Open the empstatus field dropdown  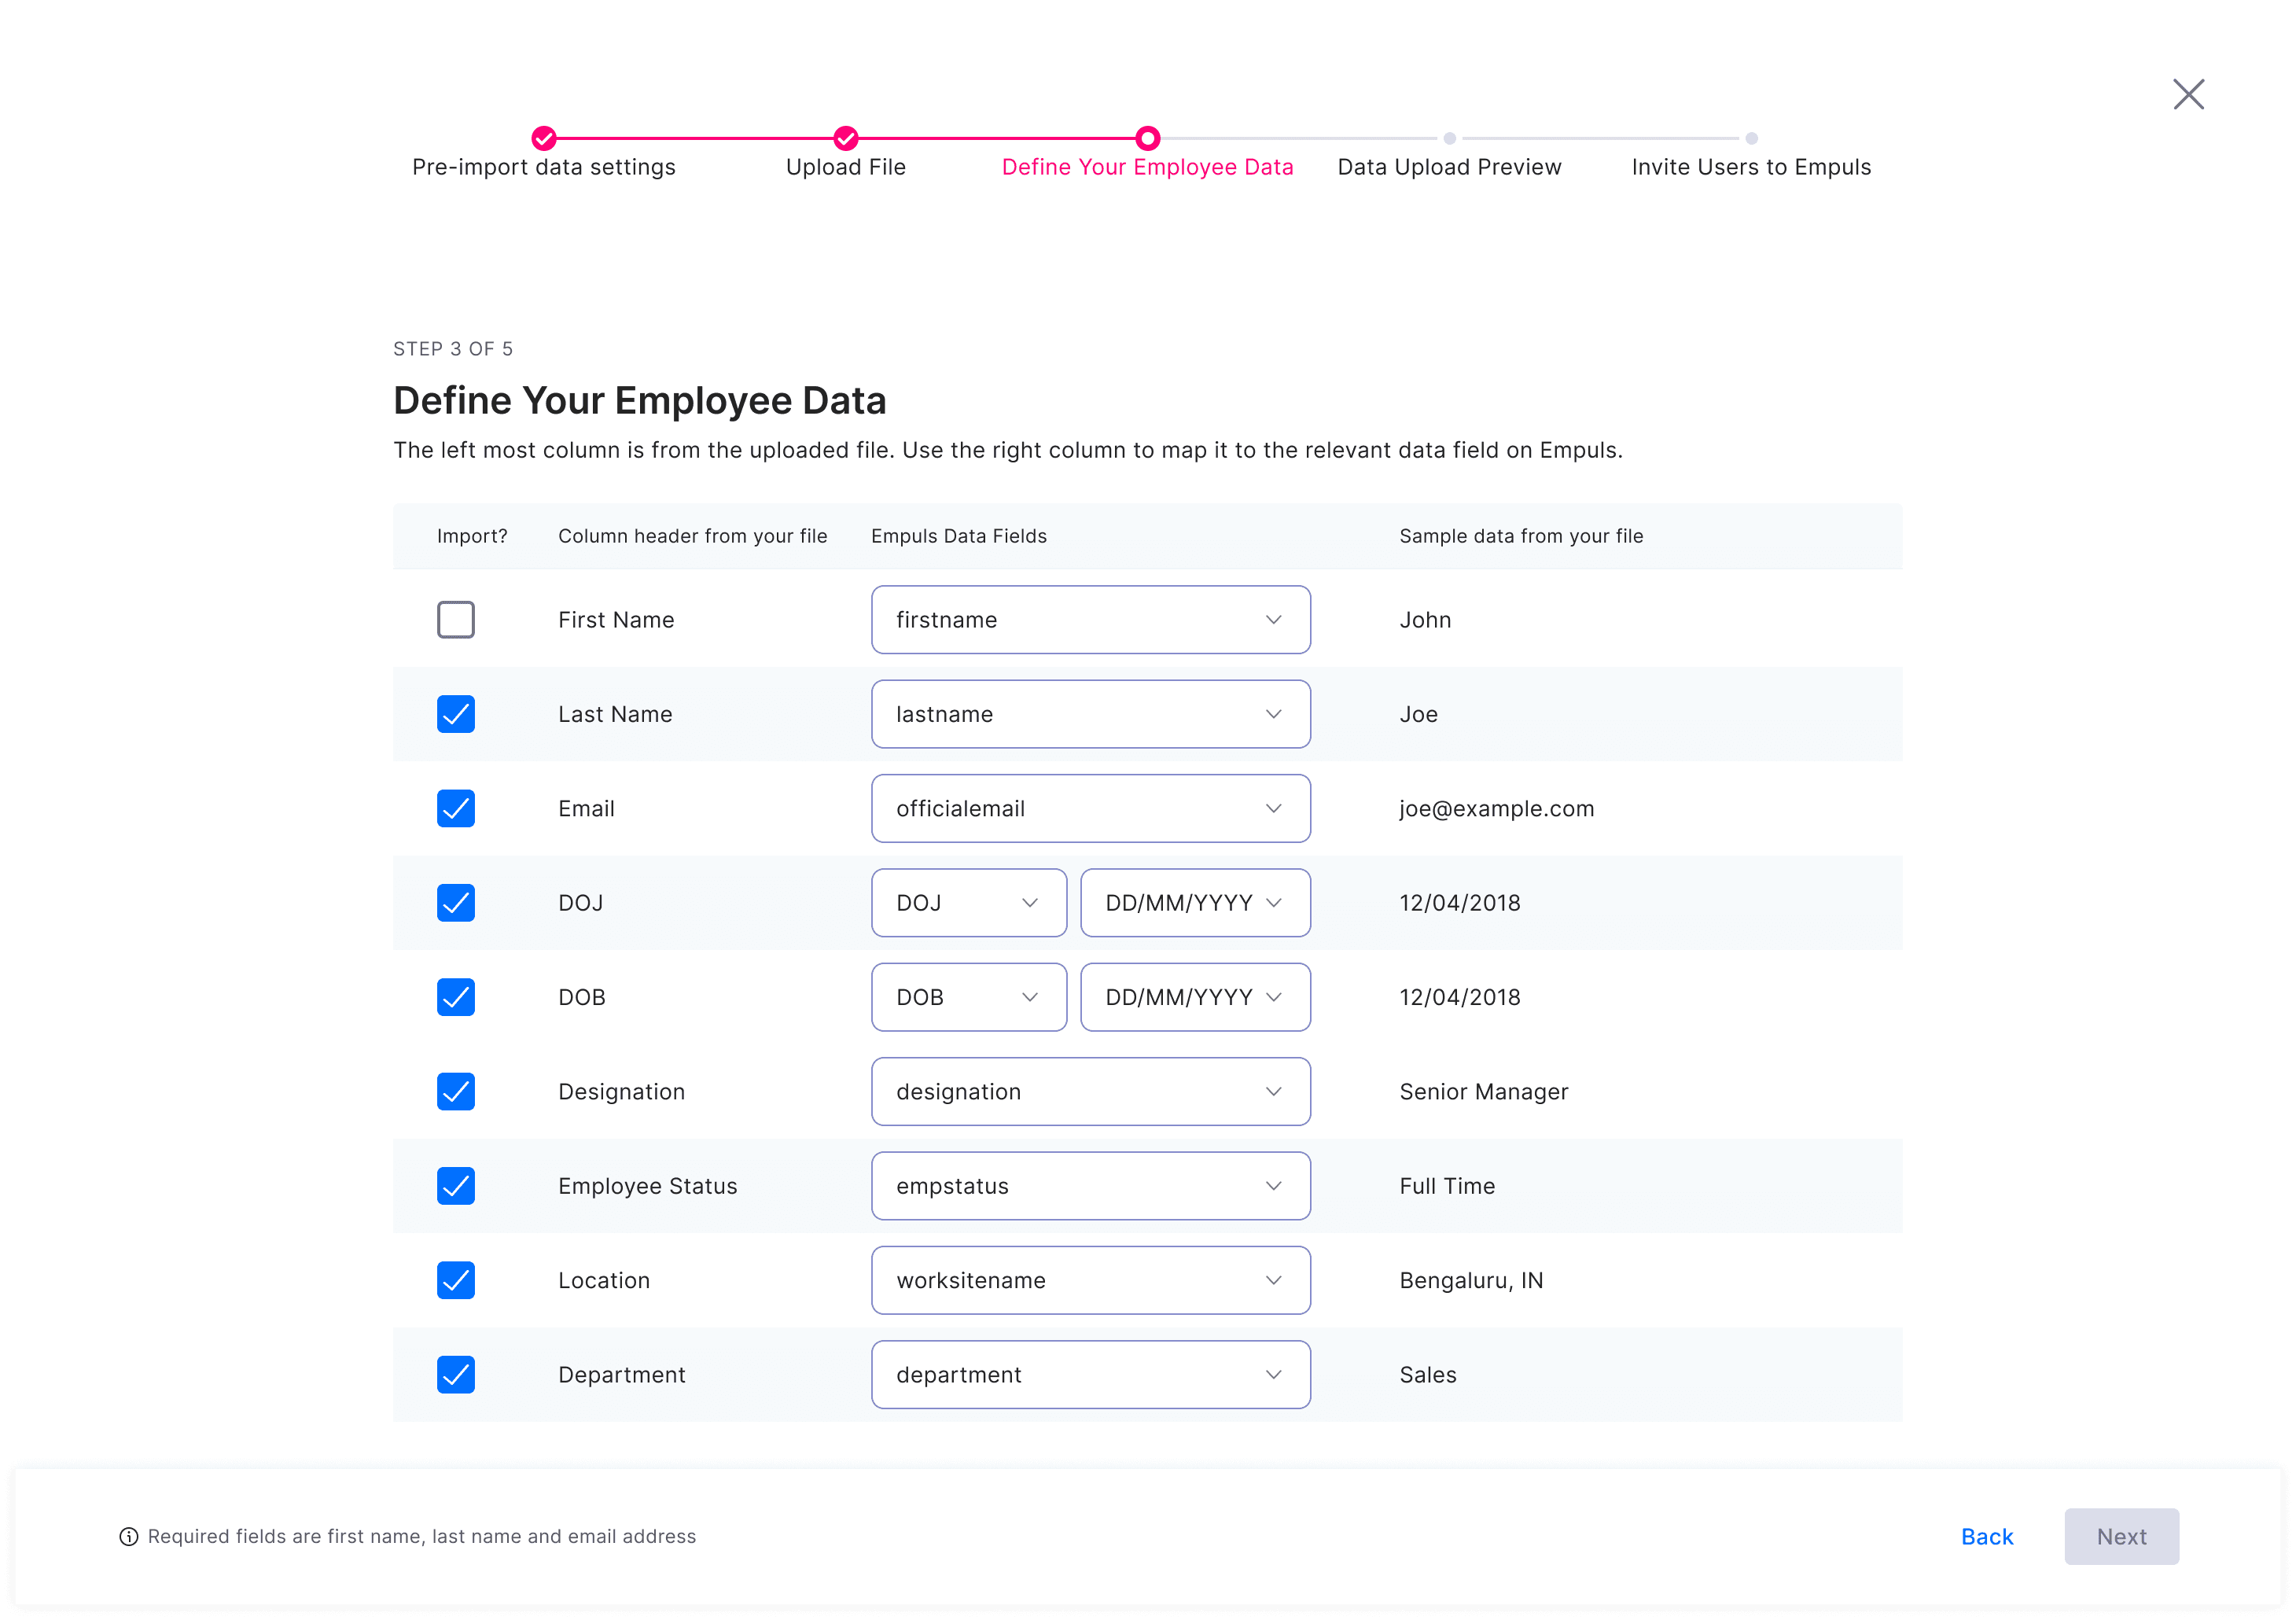[1091, 1186]
